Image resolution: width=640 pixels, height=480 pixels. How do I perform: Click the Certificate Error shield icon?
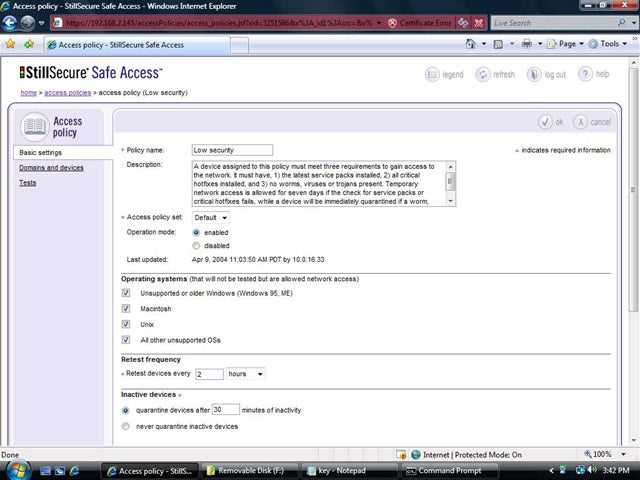[392, 23]
